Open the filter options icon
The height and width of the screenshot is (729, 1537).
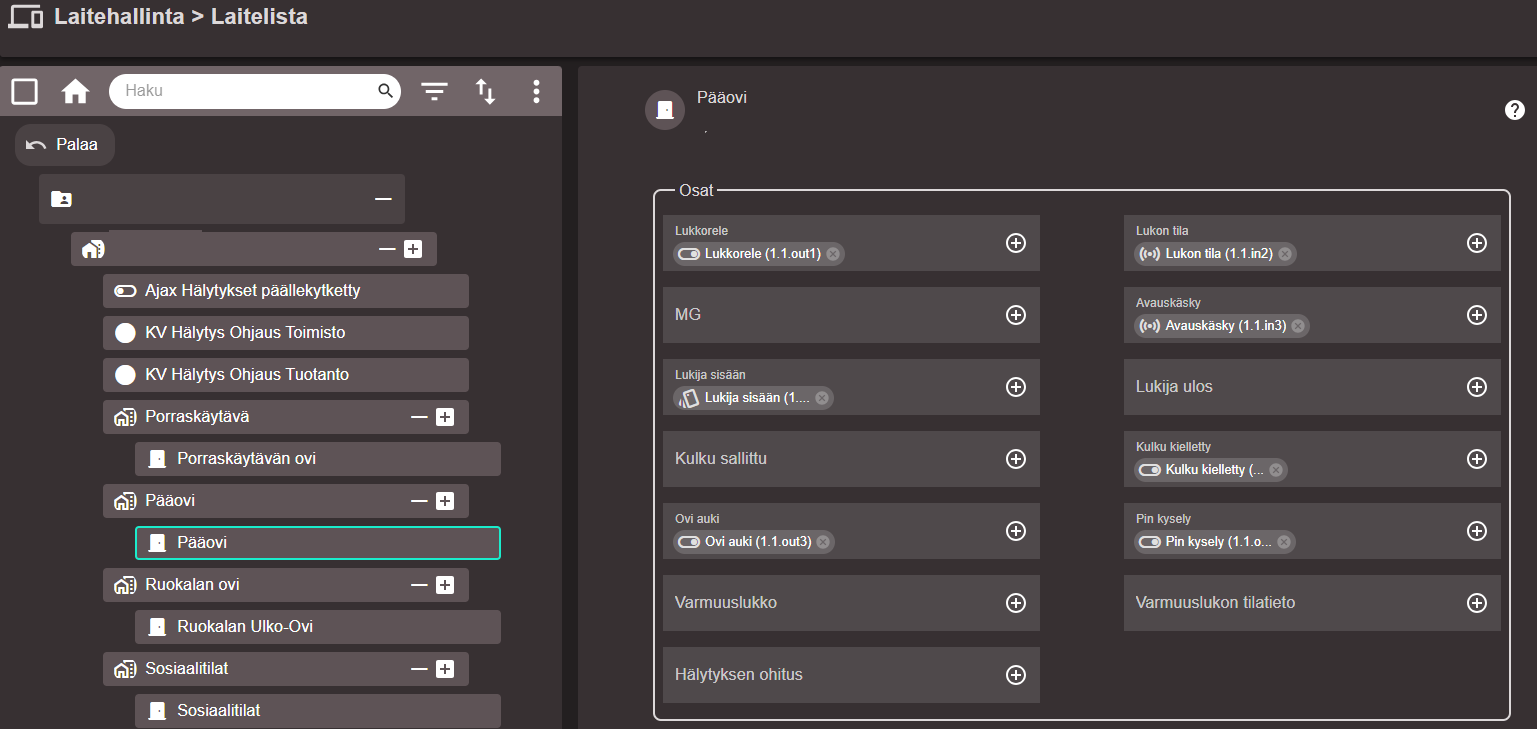point(434,92)
